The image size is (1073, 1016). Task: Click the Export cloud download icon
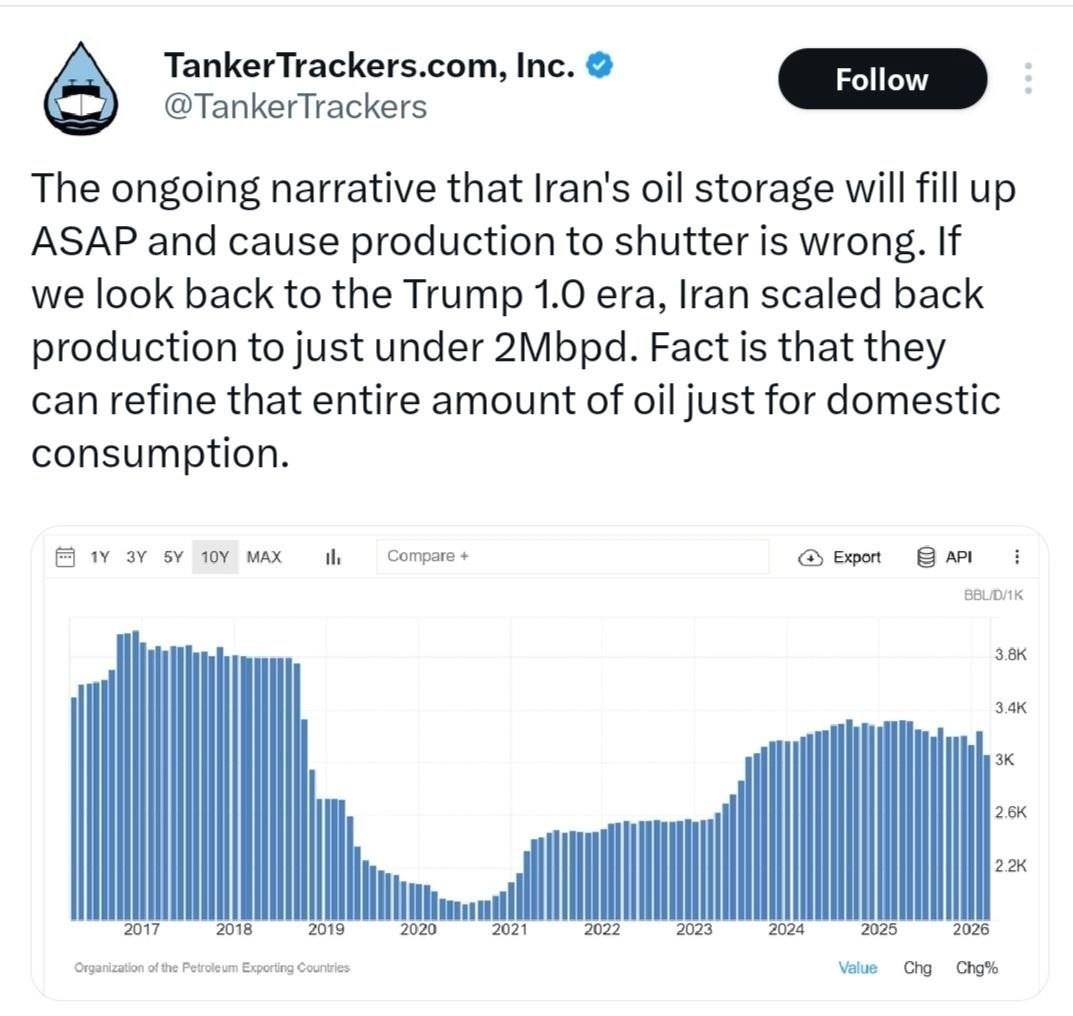pyautogui.click(x=810, y=558)
